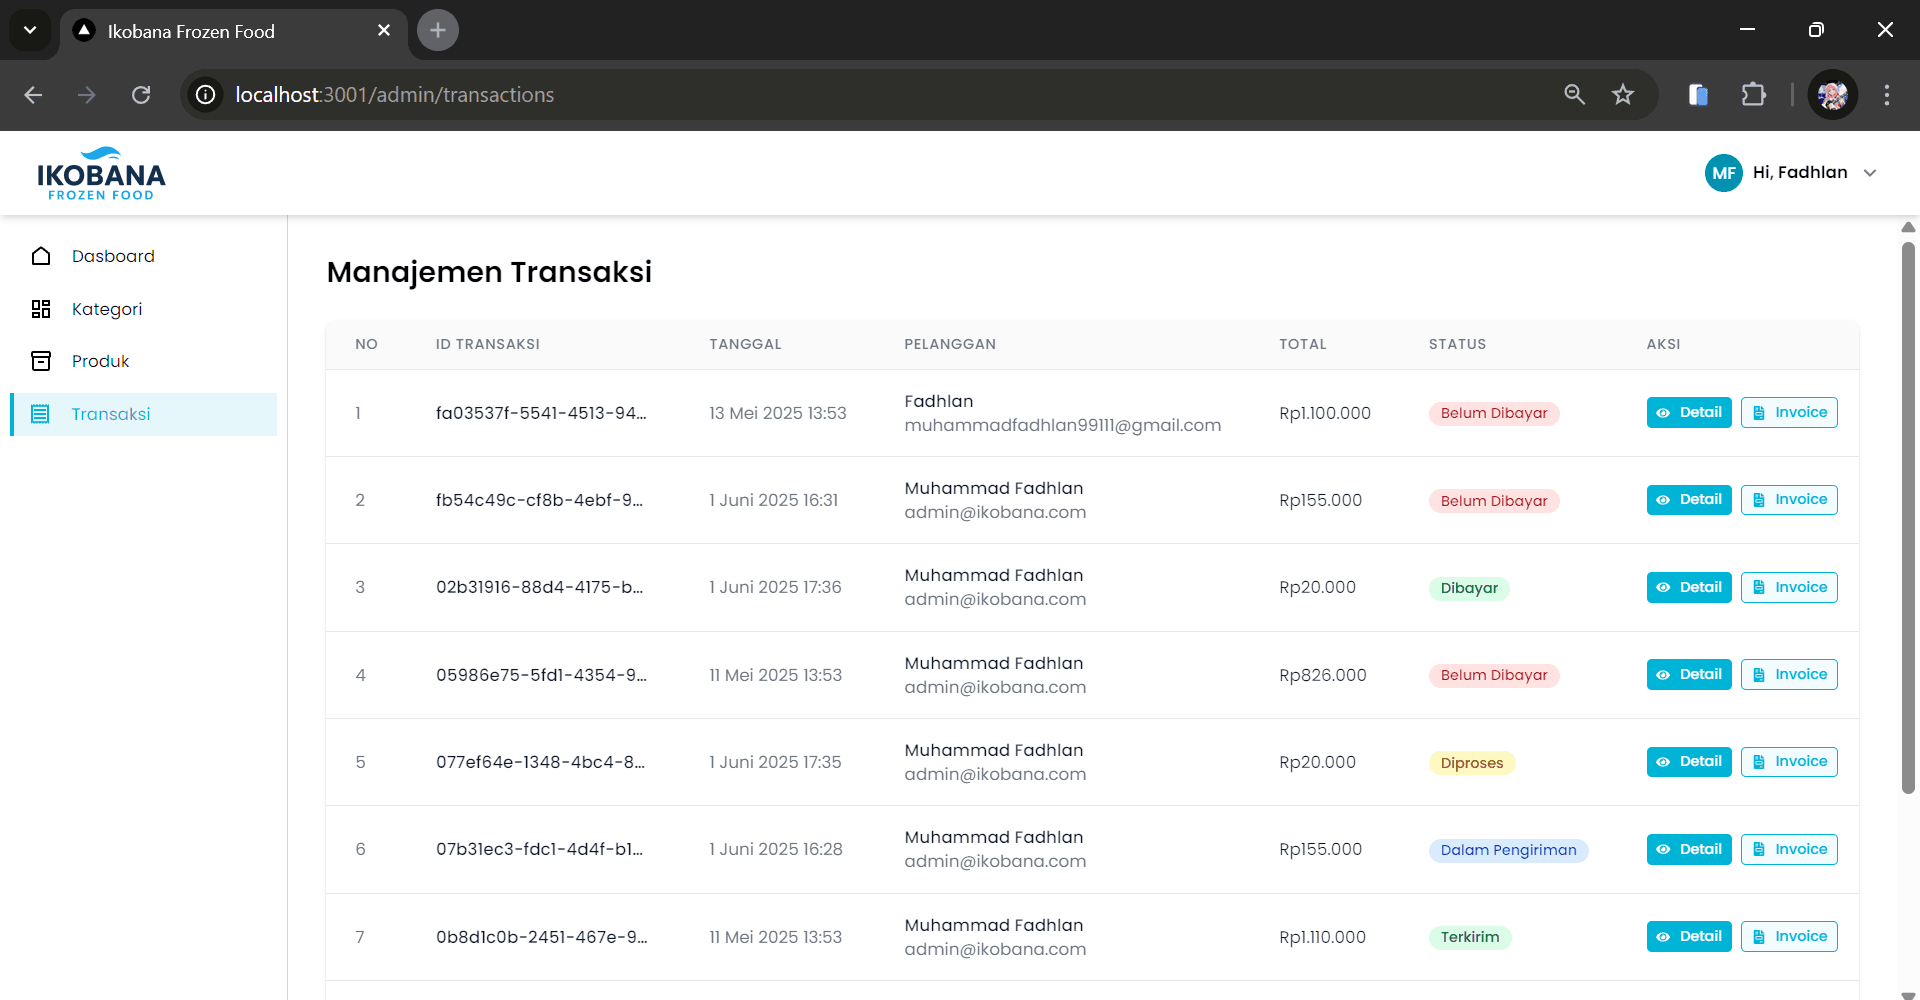This screenshot has height=1000, width=1920.
Task: Click the Dasboard home icon in sidebar
Action: point(41,256)
